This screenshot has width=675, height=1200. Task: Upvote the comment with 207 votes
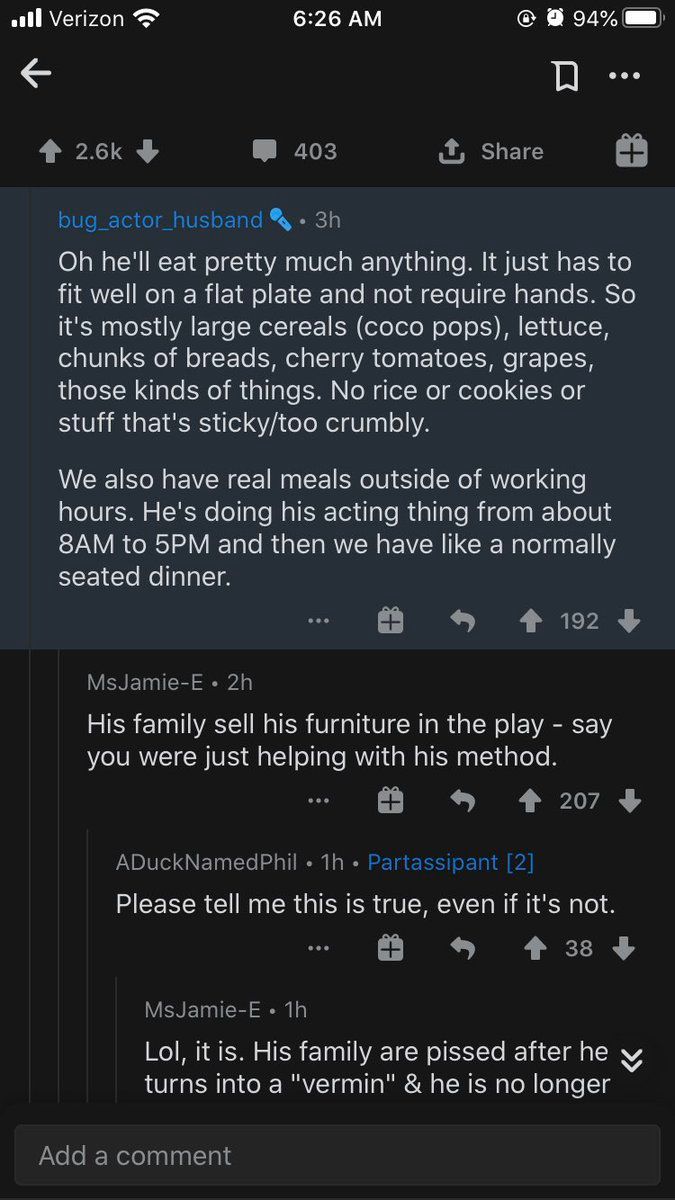pyautogui.click(x=531, y=800)
